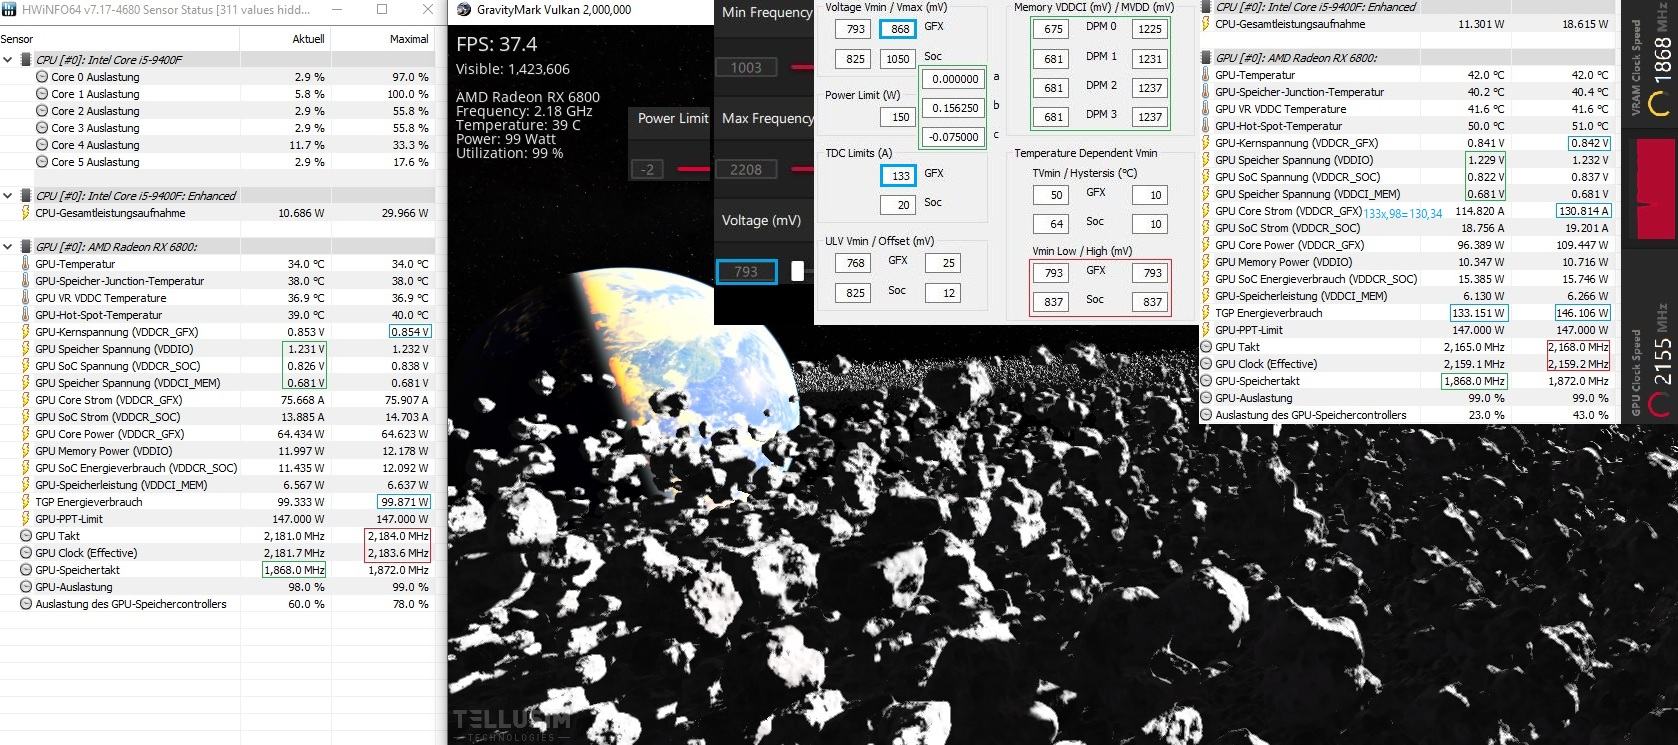Click the VRAM Clock Speed gauge ring

[x=1661, y=103]
